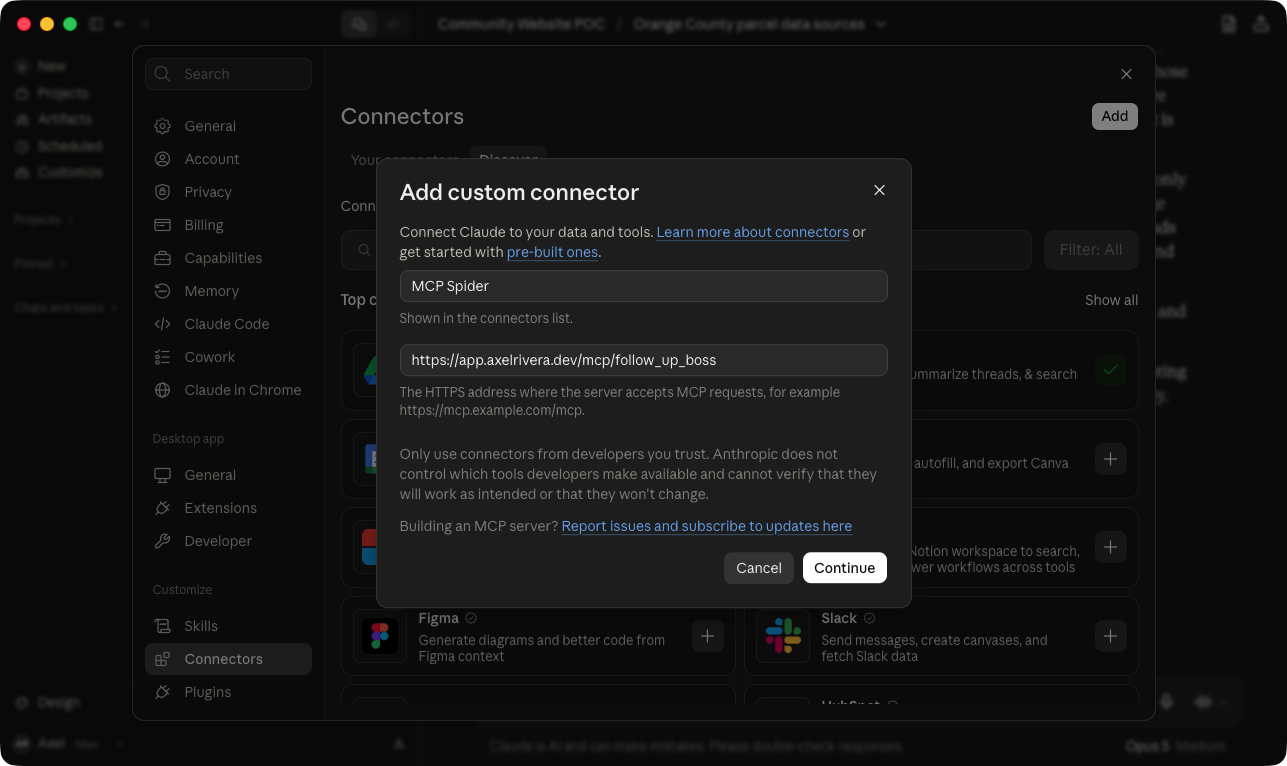Click the green checkmark on the first connector card
This screenshot has width=1287, height=766.
[1110, 370]
